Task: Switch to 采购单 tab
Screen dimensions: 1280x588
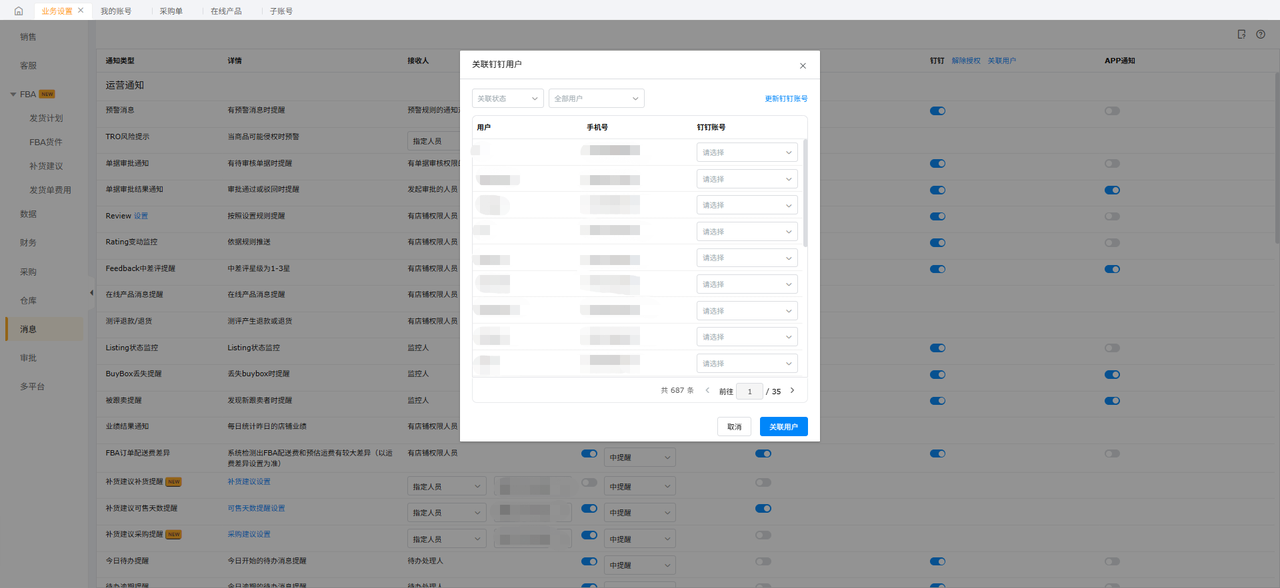Action: (x=171, y=11)
